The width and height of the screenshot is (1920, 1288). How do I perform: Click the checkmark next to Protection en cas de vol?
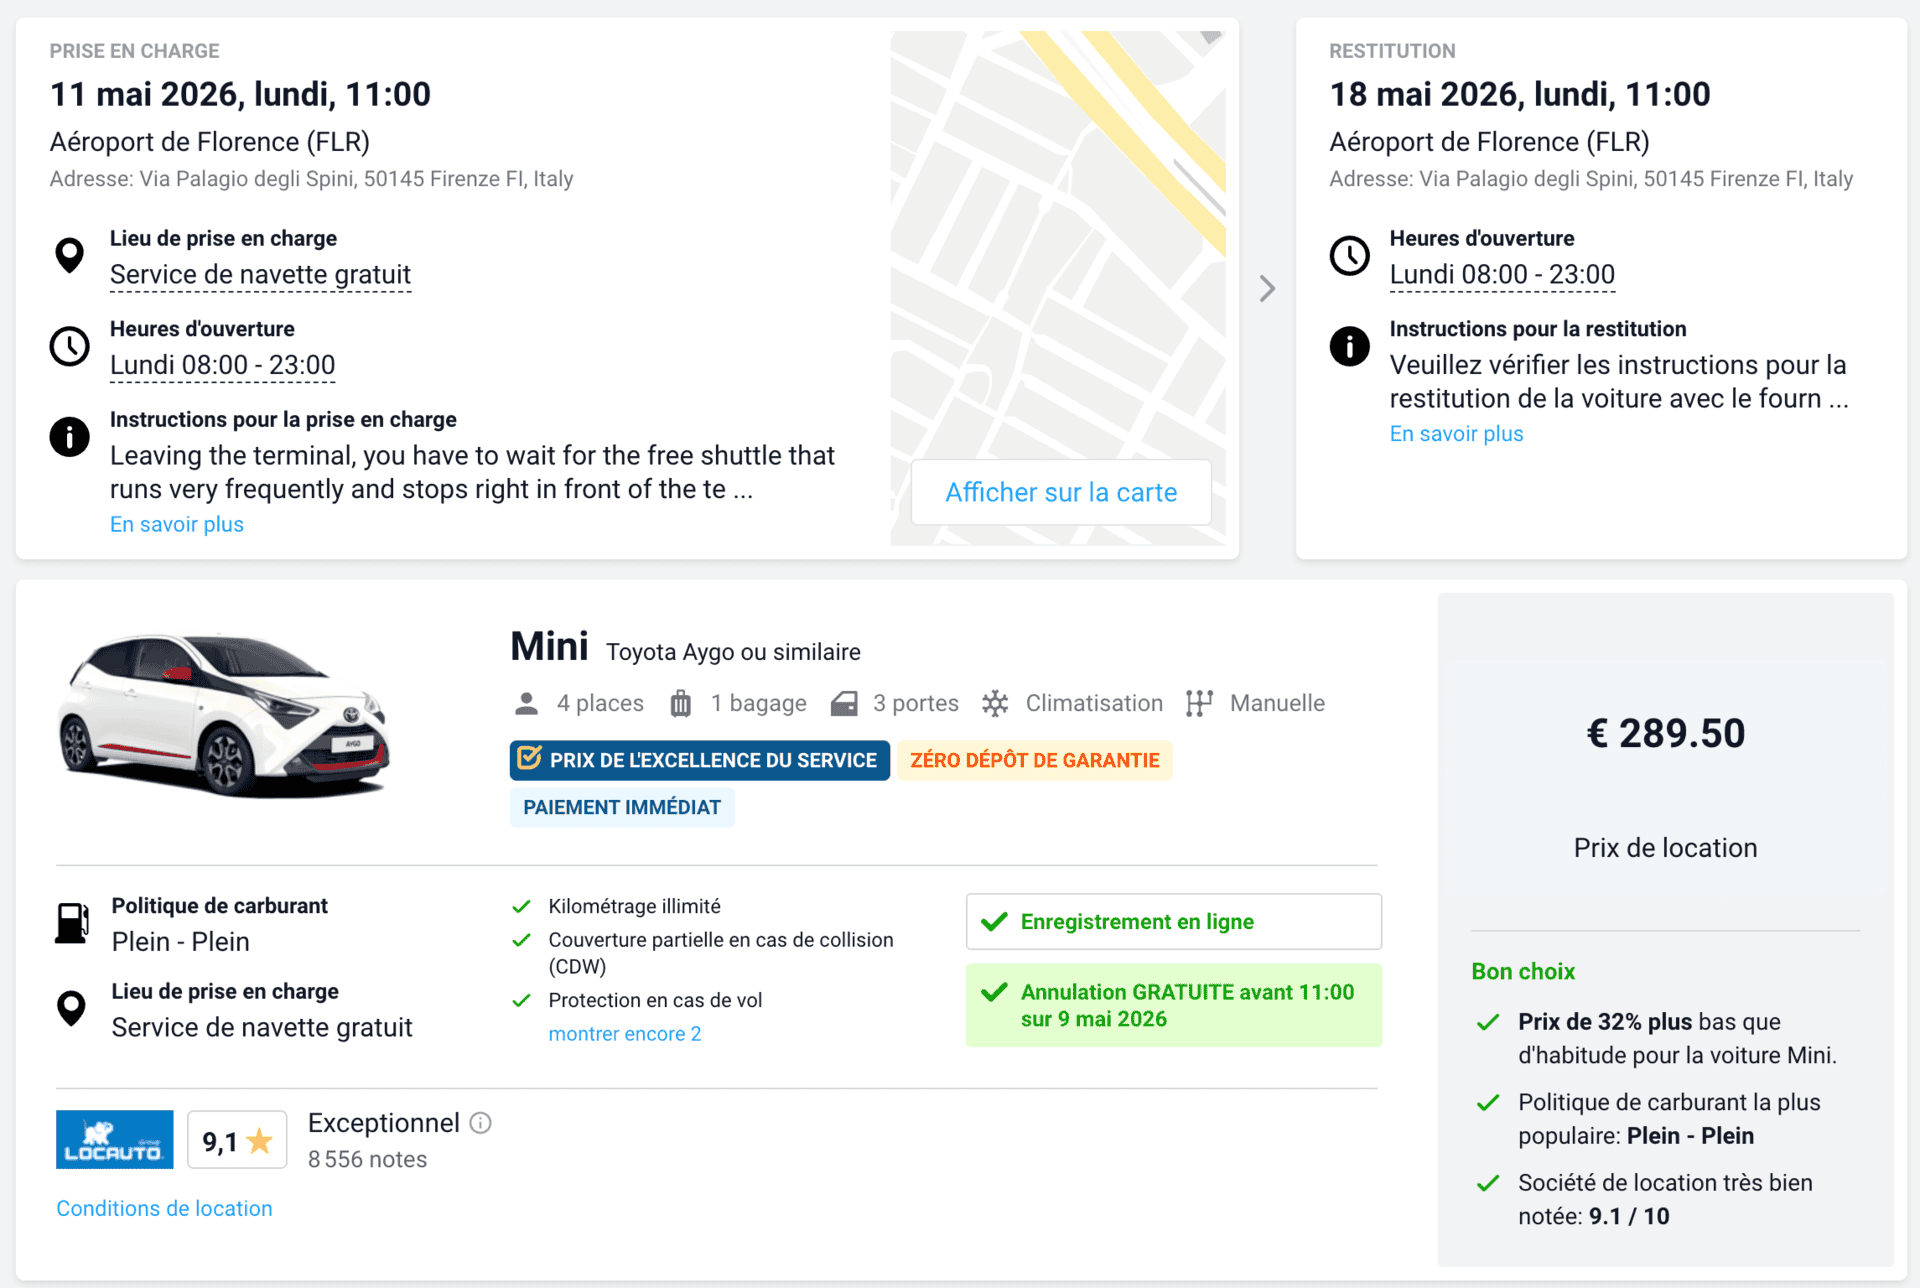click(523, 1000)
